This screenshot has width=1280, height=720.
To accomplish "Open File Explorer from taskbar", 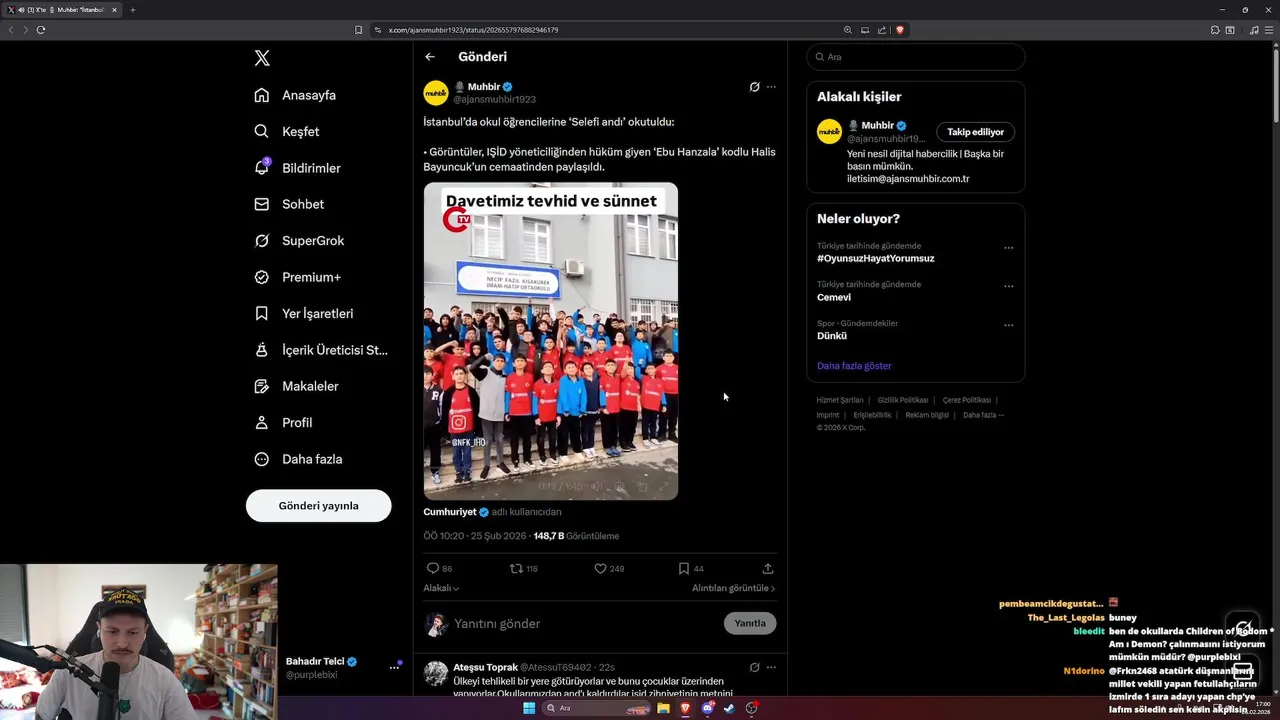I will pyautogui.click(x=663, y=708).
